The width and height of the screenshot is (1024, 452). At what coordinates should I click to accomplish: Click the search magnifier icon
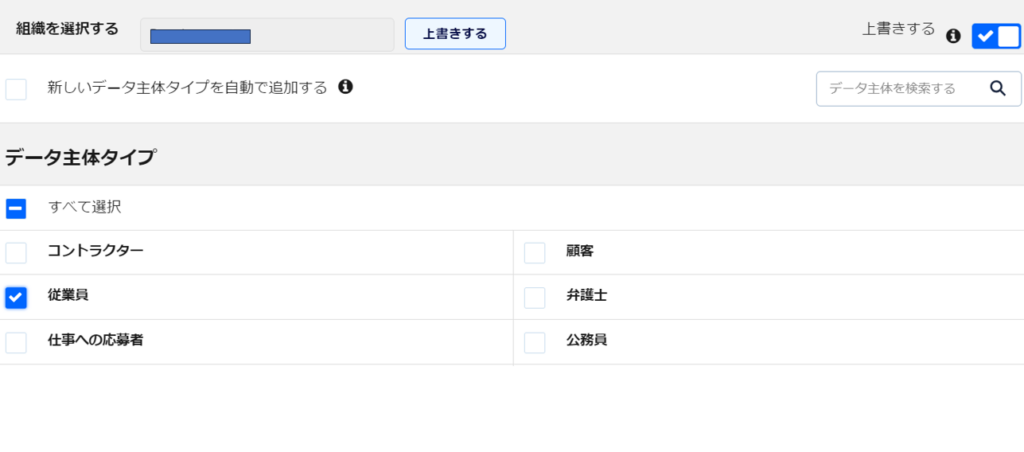997,88
